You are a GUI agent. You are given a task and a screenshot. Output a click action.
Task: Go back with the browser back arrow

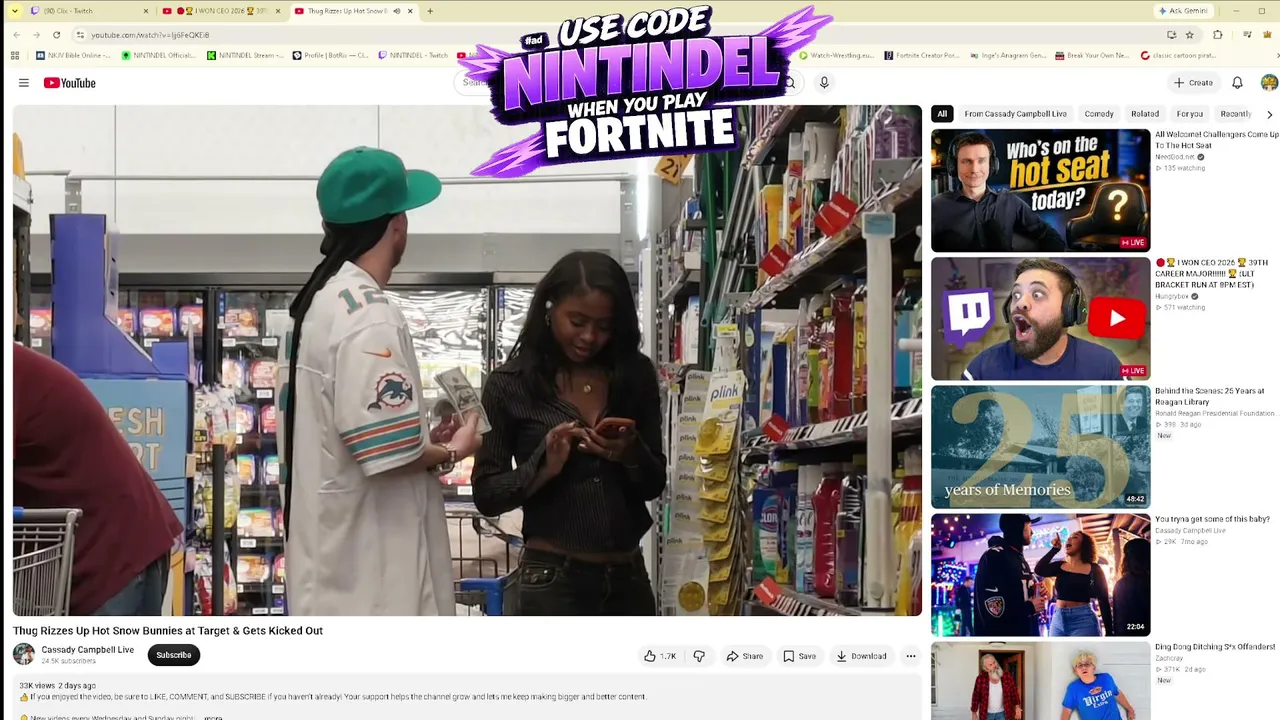pos(16,35)
